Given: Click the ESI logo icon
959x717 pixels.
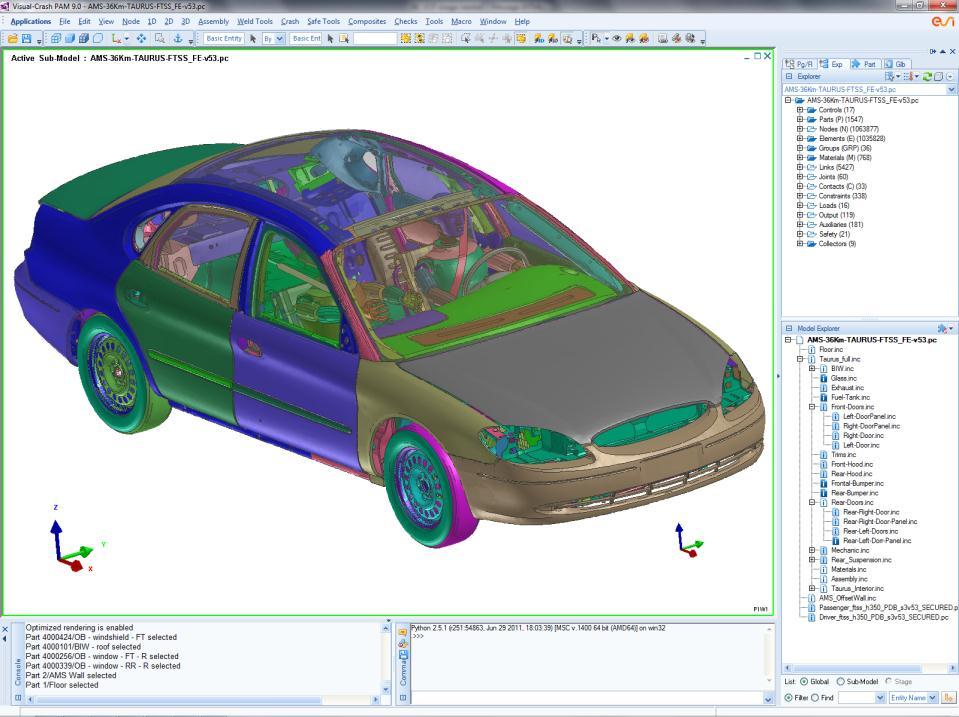Looking at the screenshot, I should [942, 21].
